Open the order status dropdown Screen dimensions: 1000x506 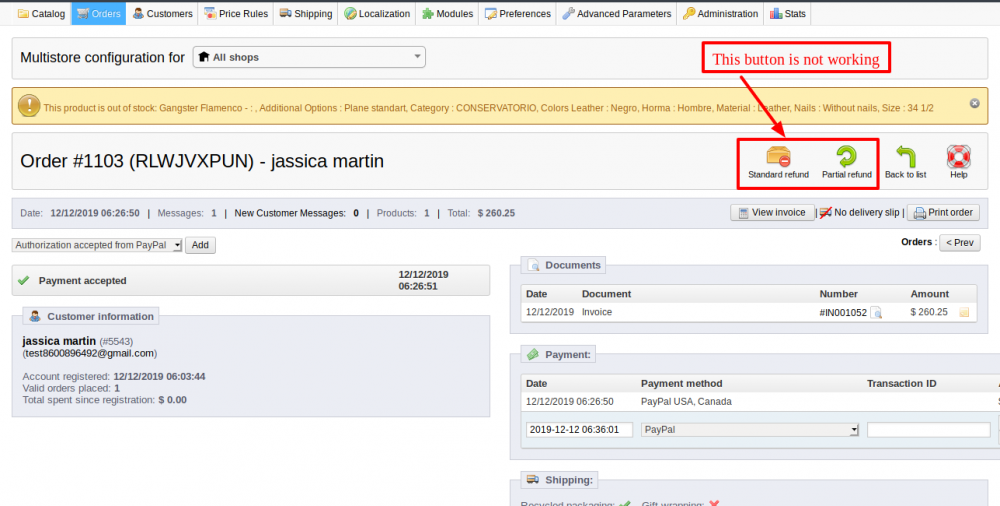pyautogui.click(x=97, y=245)
